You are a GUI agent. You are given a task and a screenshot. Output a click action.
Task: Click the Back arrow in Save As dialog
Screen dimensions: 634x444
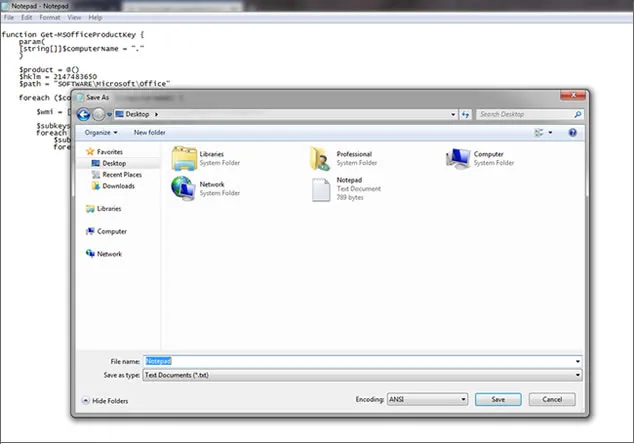(x=83, y=114)
